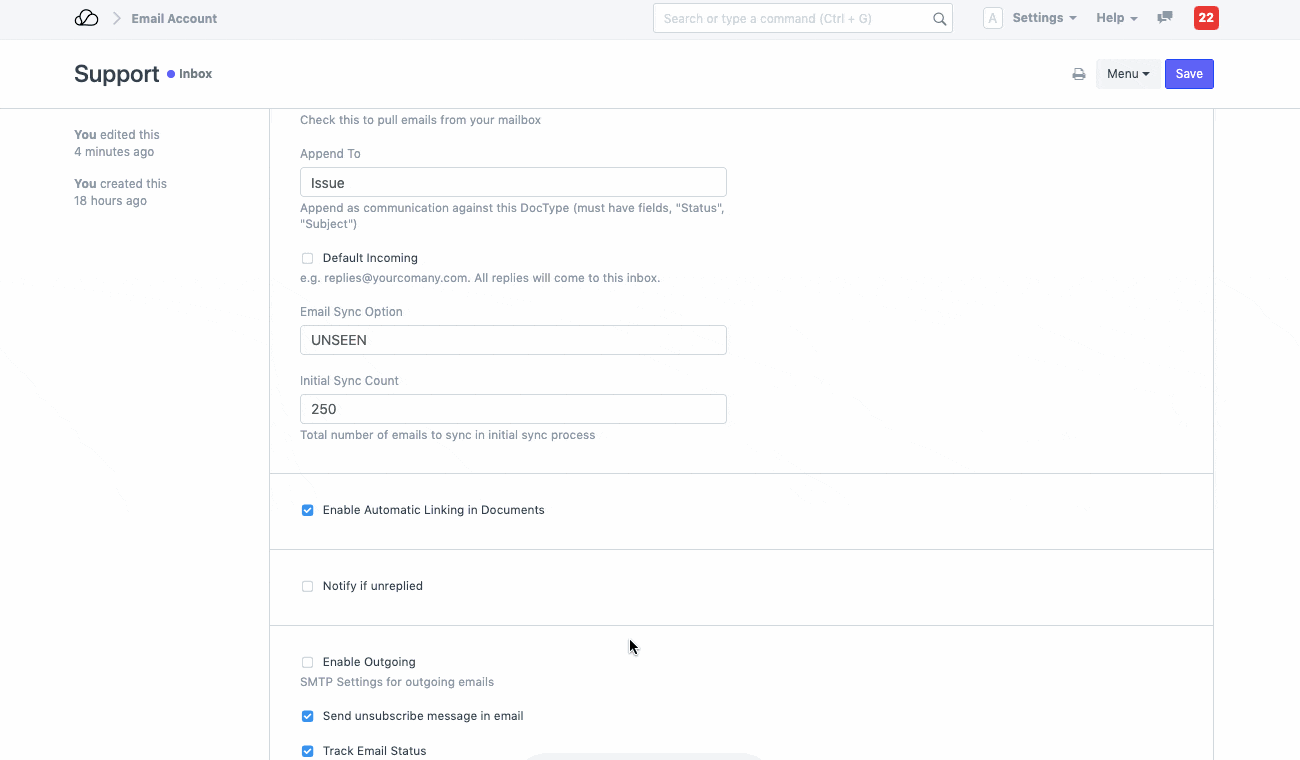This screenshot has width=1300, height=760.
Task: Click the cloud home logo icon
Action: tap(87, 18)
